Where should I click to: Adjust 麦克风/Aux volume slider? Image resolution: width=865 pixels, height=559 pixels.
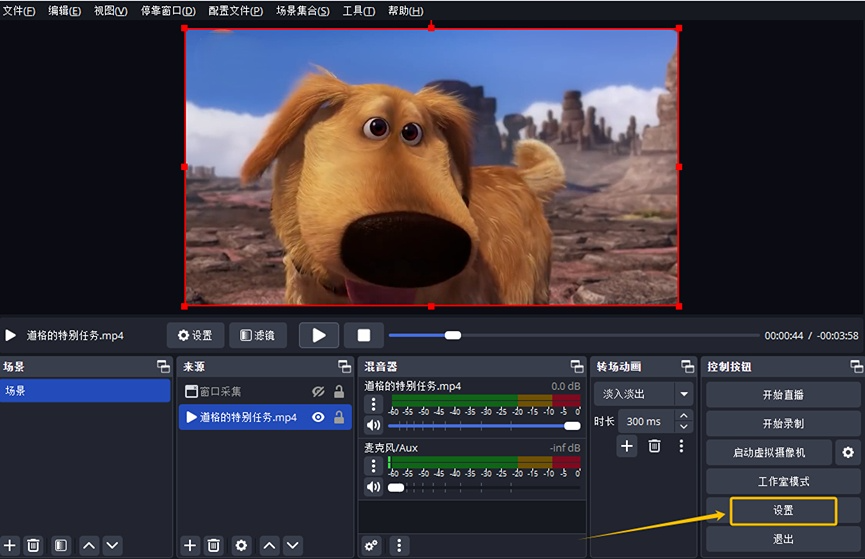484,487
